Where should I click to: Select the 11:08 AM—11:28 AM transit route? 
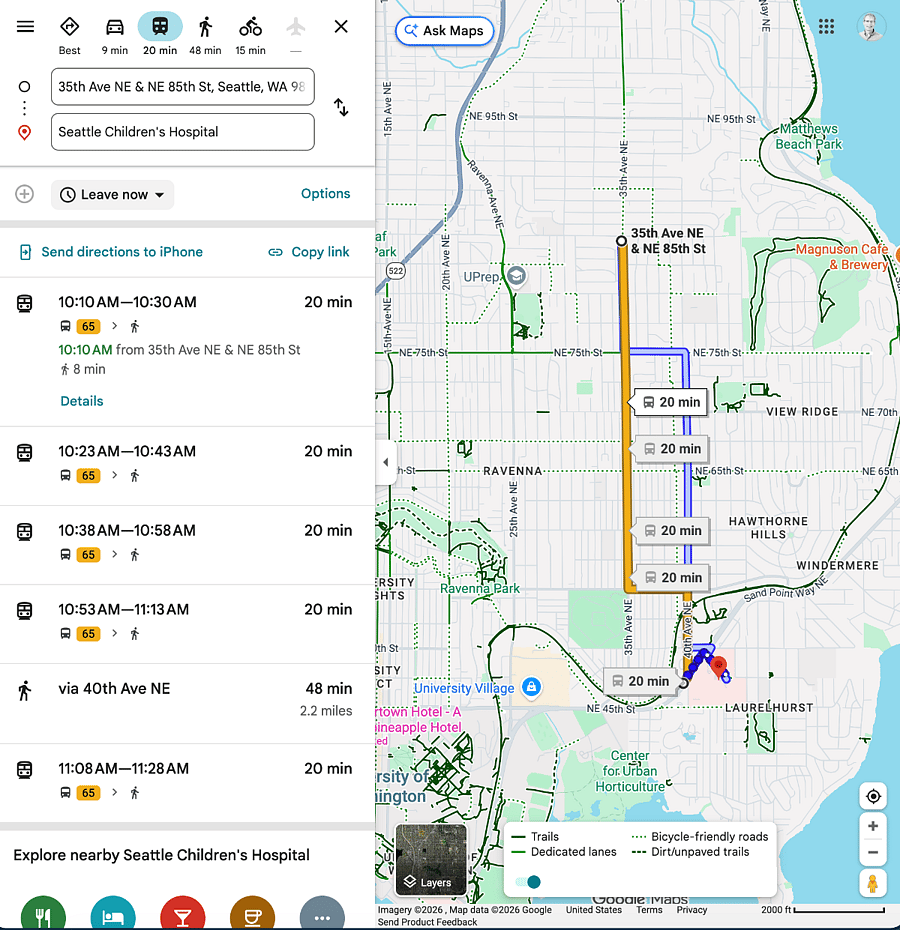pyautogui.click(x=187, y=783)
